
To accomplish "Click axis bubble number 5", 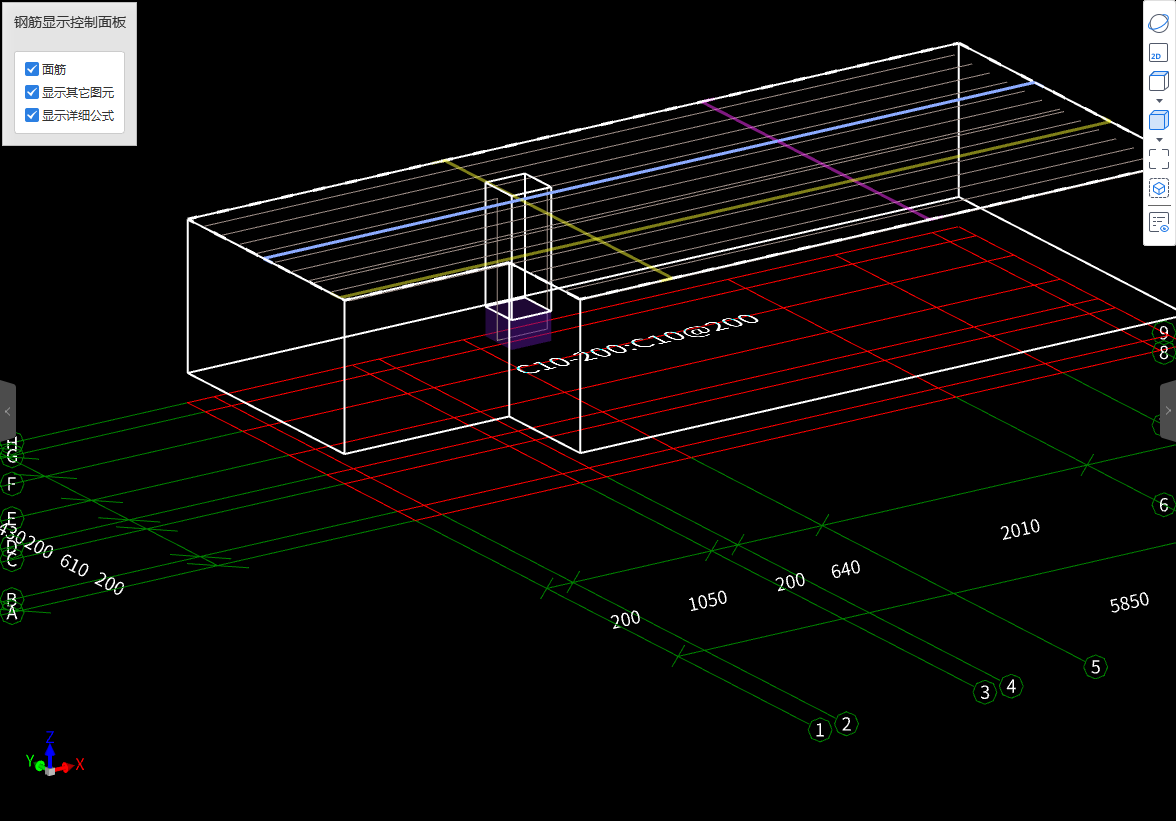I will click(x=1096, y=667).
